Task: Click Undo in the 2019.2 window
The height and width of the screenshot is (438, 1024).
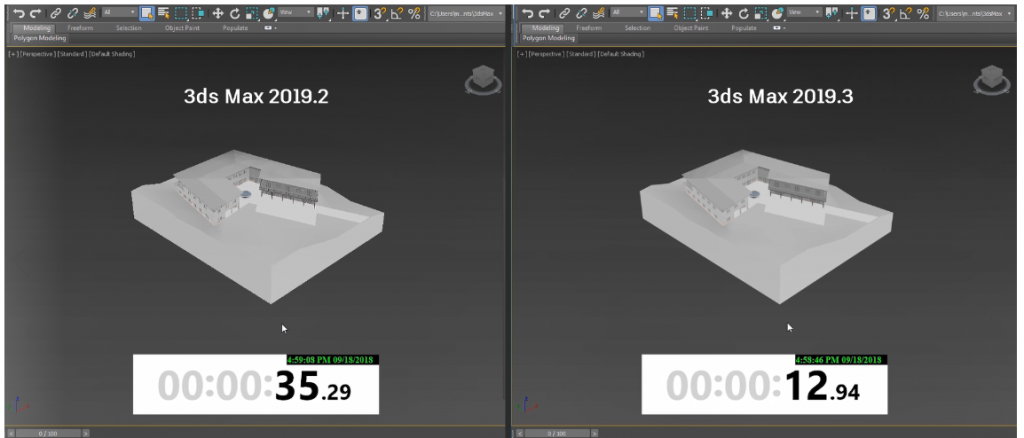Action: click(x=19, y=13)
